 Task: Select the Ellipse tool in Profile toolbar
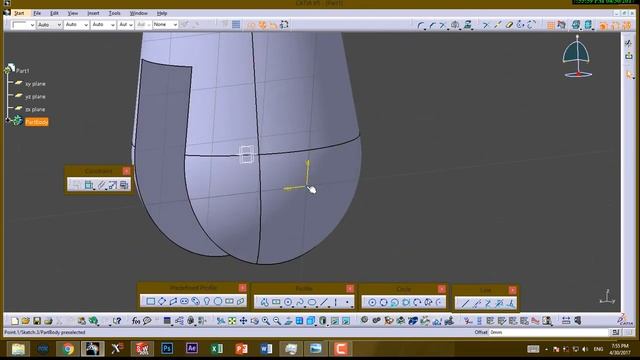click(x=312, y=302)
